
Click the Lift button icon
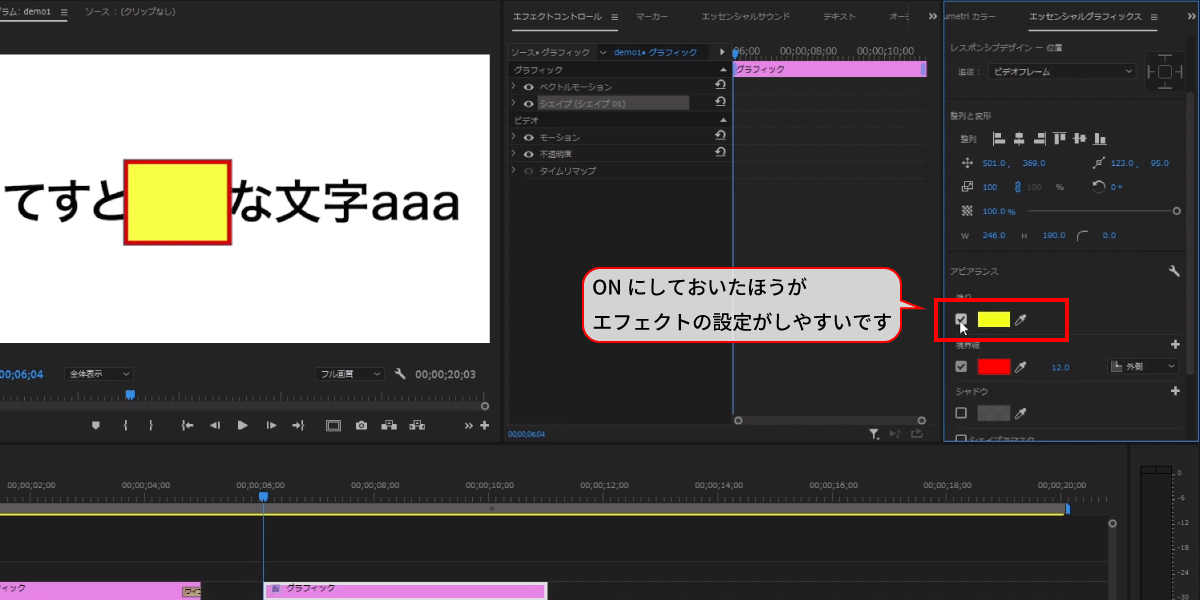pos(389,425)
